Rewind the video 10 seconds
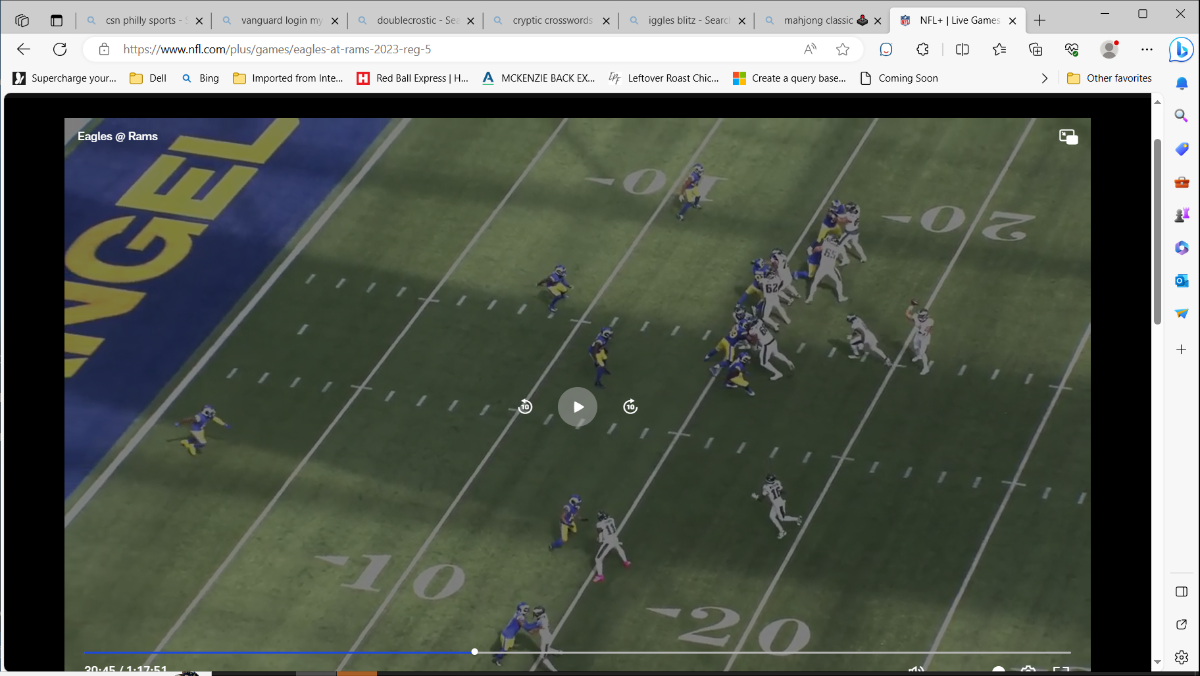Screen dimensions: 1200x676 (525, 407)
